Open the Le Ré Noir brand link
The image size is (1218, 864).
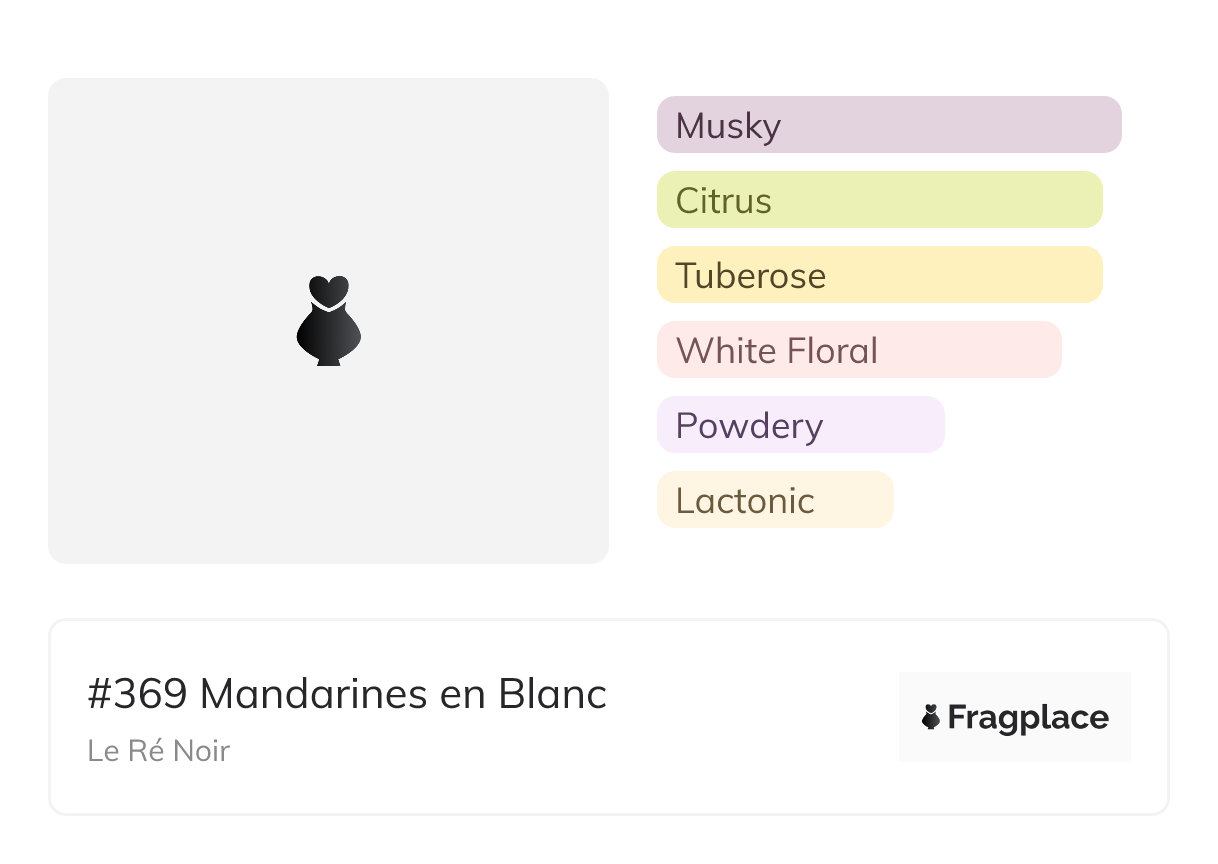click(x=158, y=750)
